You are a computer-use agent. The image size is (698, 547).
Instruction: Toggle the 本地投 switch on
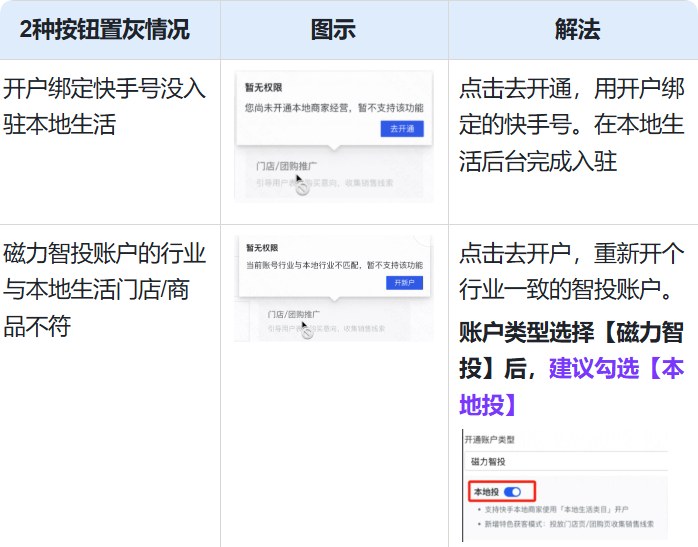click(x=512, y=492)
